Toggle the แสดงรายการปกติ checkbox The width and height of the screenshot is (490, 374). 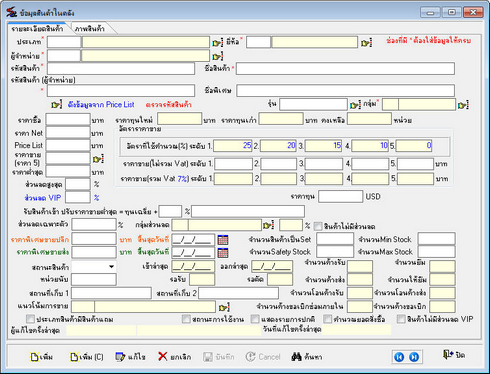255,319
